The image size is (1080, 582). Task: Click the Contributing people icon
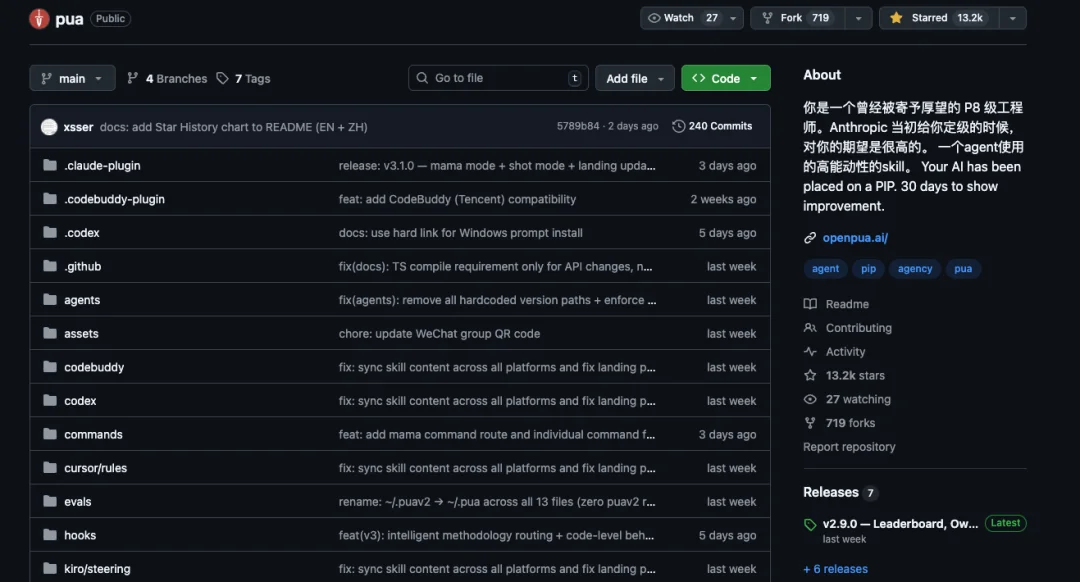point(812,327)
